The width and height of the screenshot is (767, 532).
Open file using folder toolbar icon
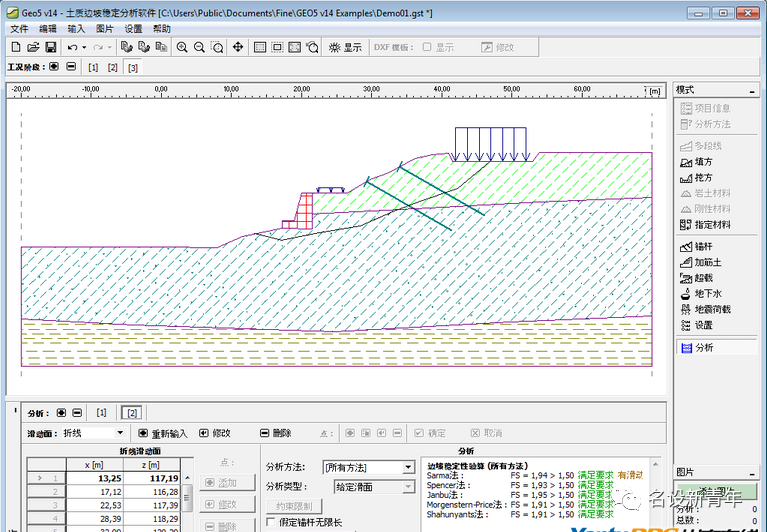[x=33, y=47]
